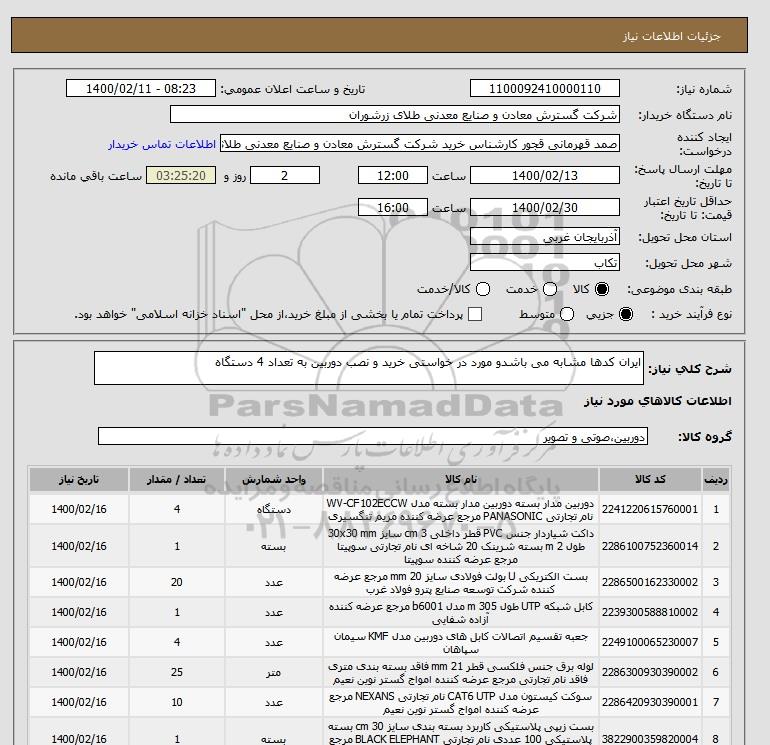Click product code 2249100065230007
The height and width of the screenshot is (745, 770).
650,642
